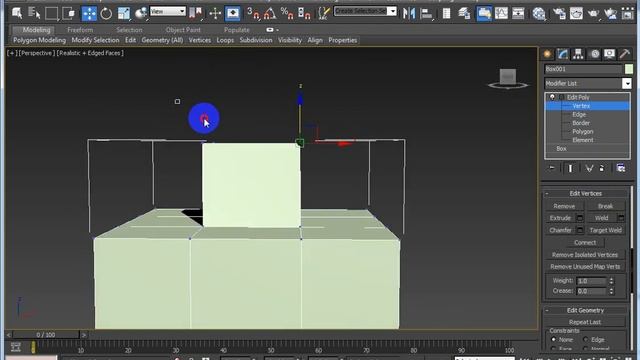Collapse the Edit Poly modifier tree
Image resolution: width=640 pixels, height=360 pixels.
(562, 97)
